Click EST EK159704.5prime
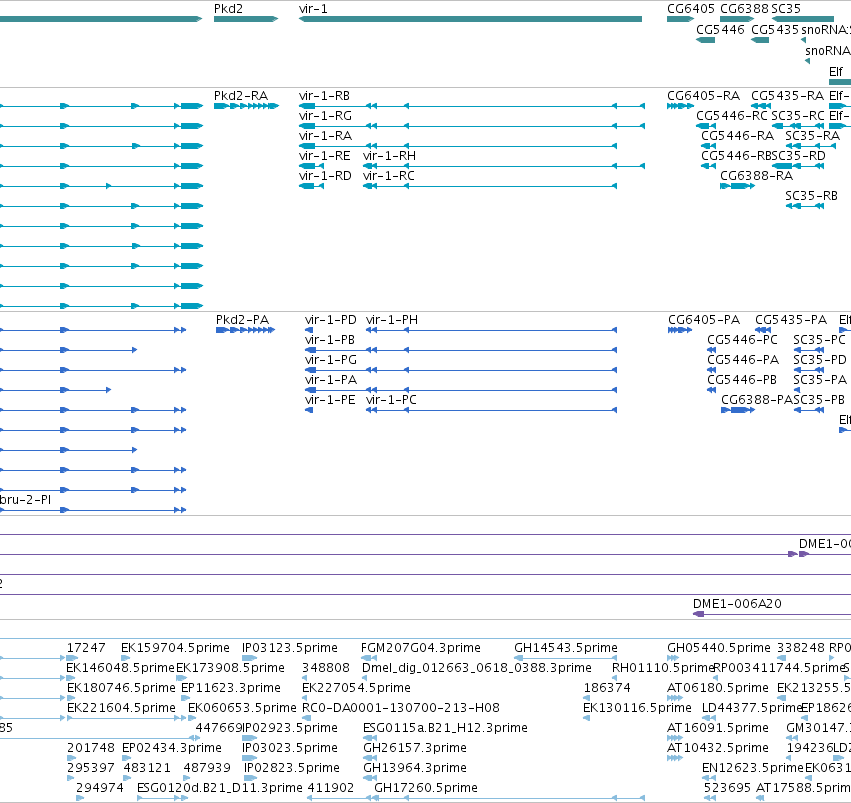The image size is (851, 803). point(175,648)
